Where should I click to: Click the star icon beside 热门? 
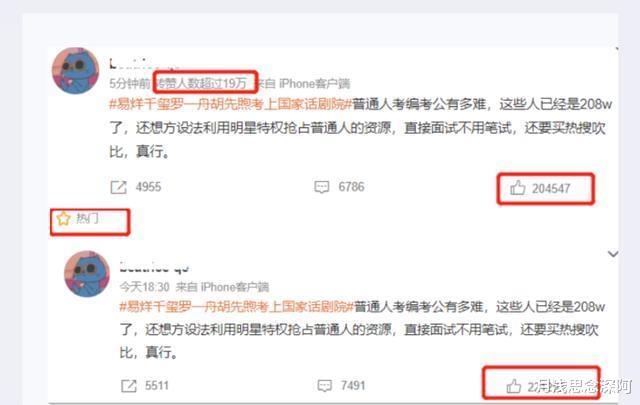pos(63,218)
